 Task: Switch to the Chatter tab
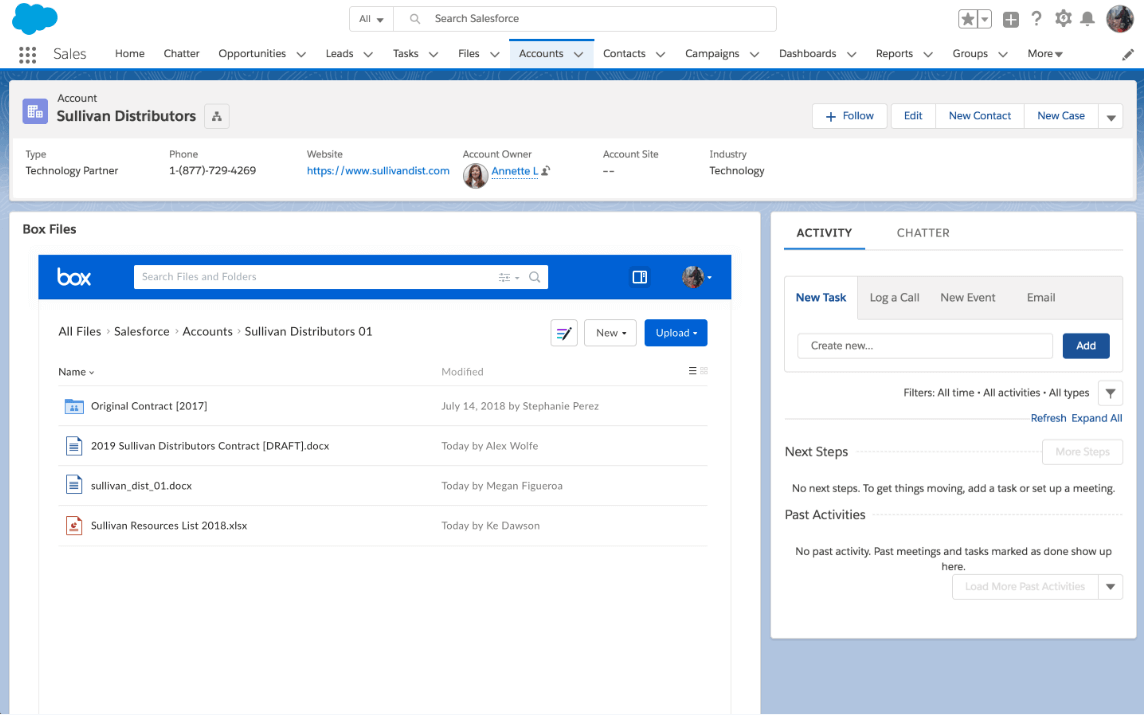922,232
